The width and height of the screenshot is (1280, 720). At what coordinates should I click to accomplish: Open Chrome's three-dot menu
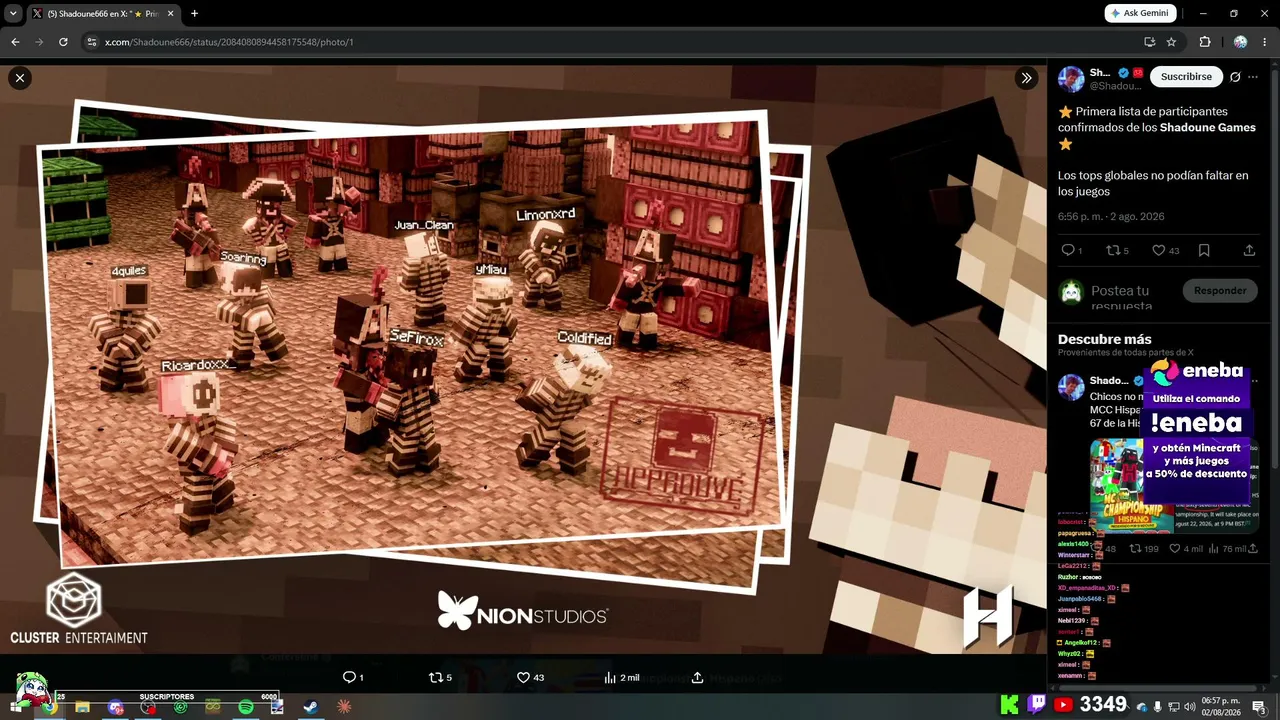point(1265,42)
